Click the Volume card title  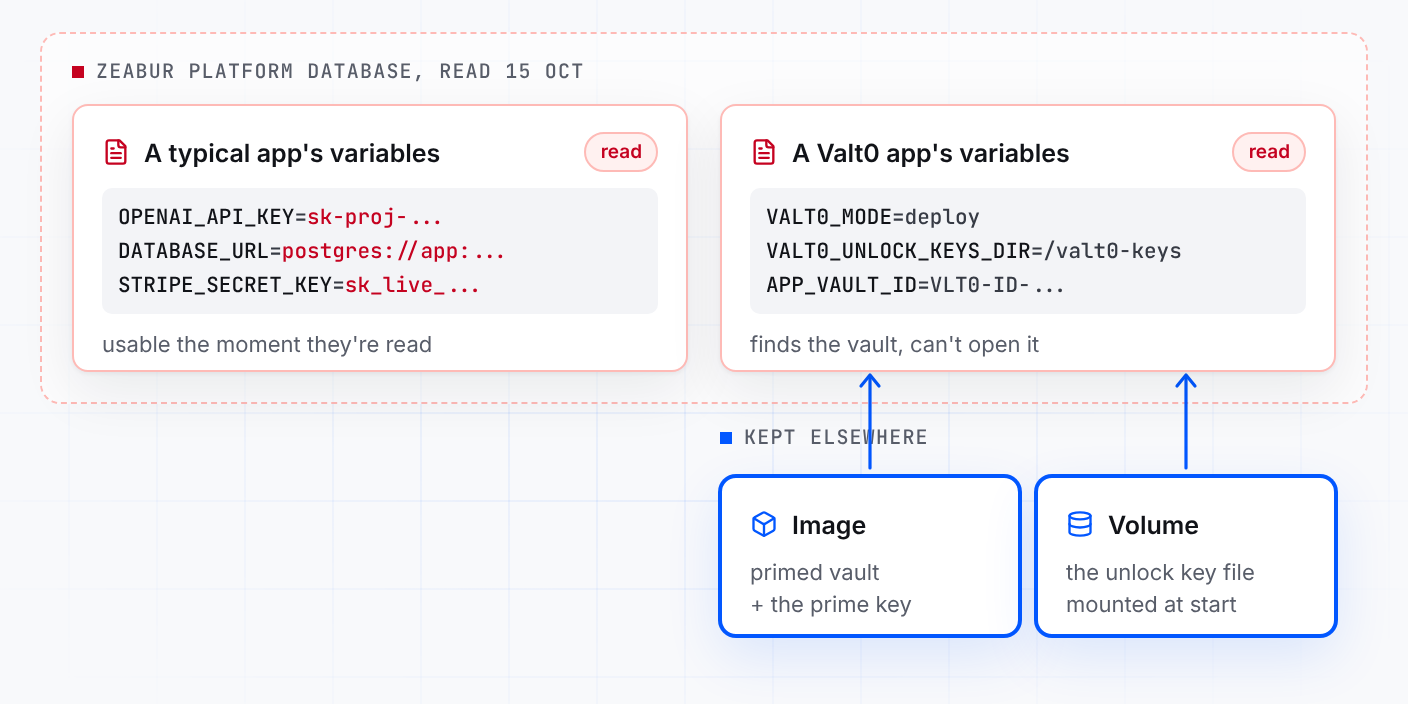(1153, 525)
